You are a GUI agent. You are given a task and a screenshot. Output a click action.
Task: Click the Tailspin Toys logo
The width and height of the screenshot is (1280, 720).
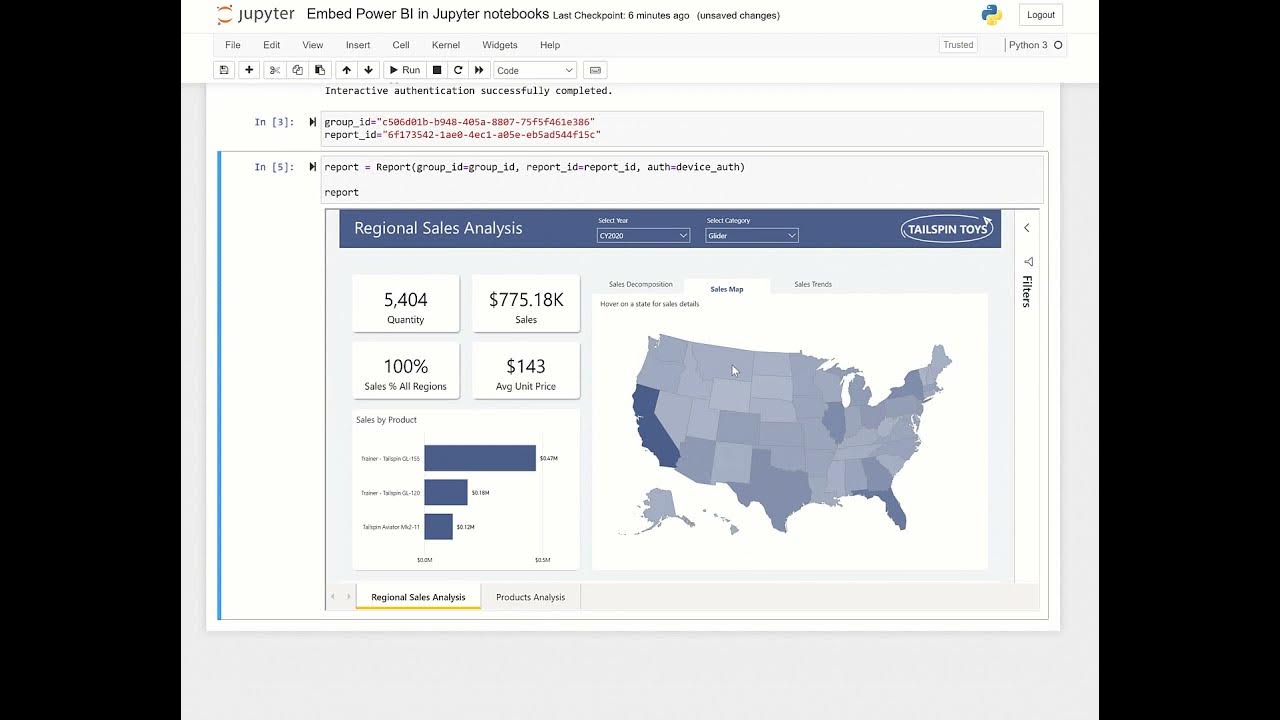[947, 228]
